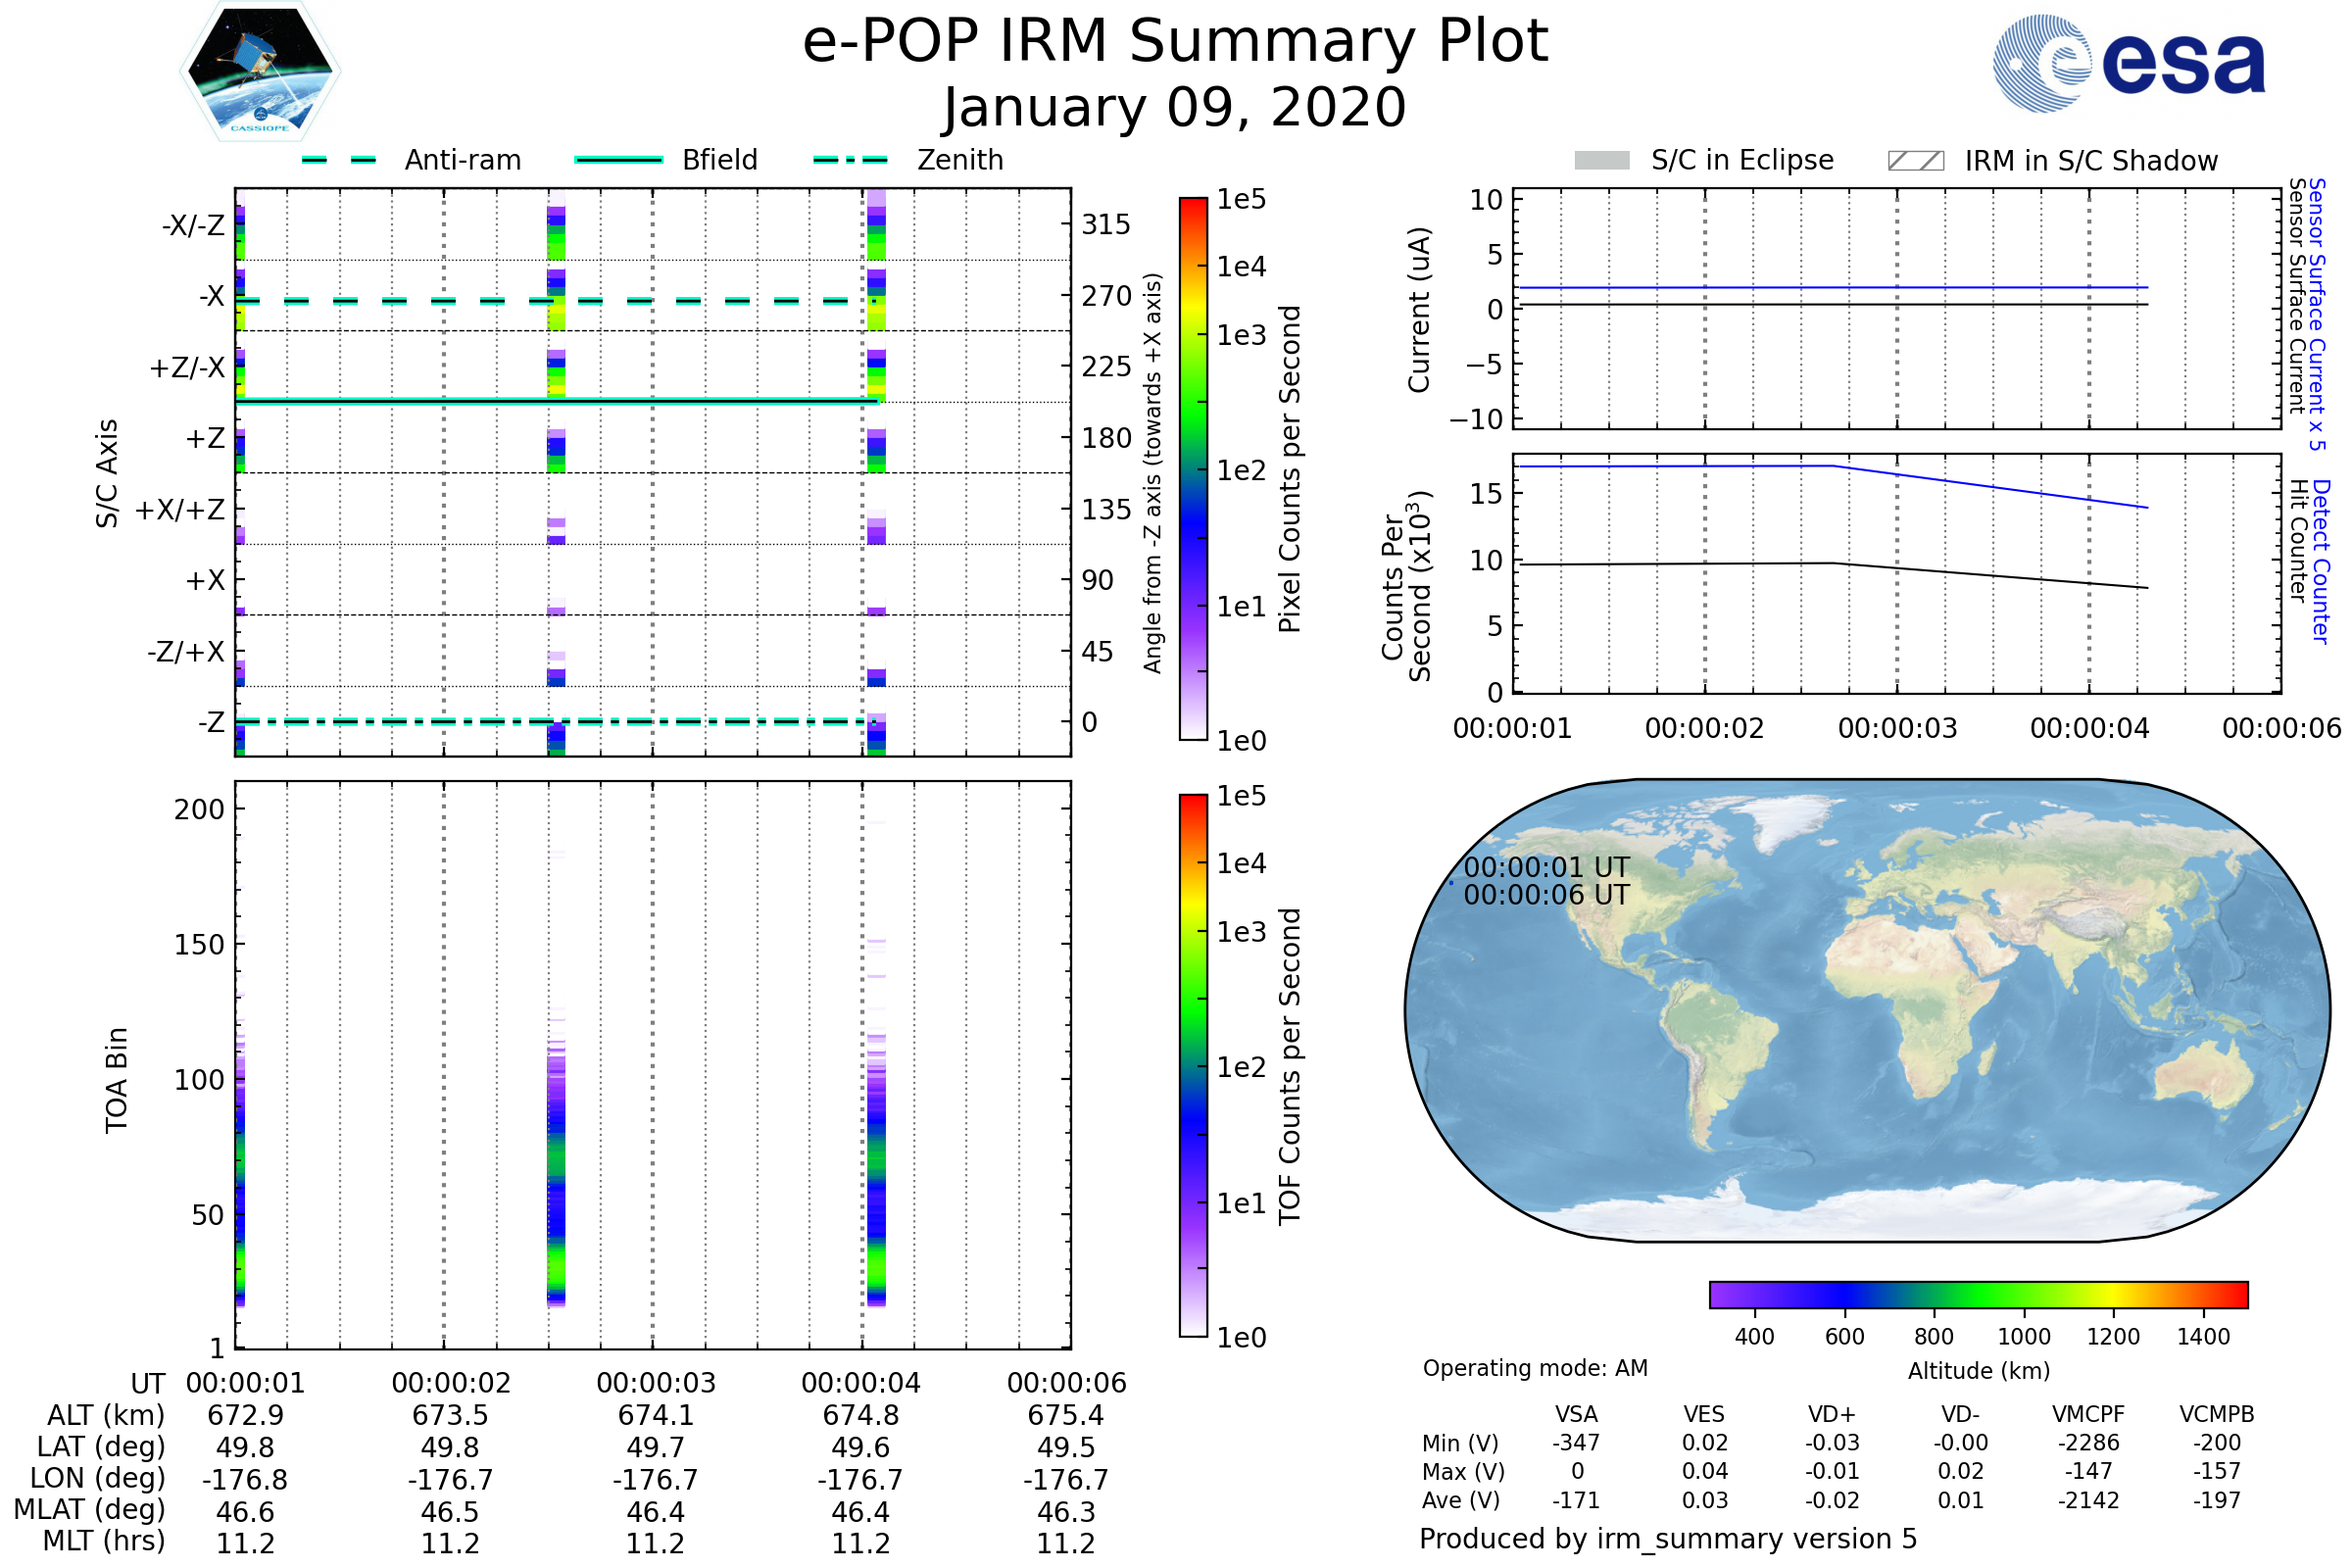Click the Pixel Counts per Second colorbar
Viewport: 2352px width, 1568px height.
click(x=1193, y=468)
